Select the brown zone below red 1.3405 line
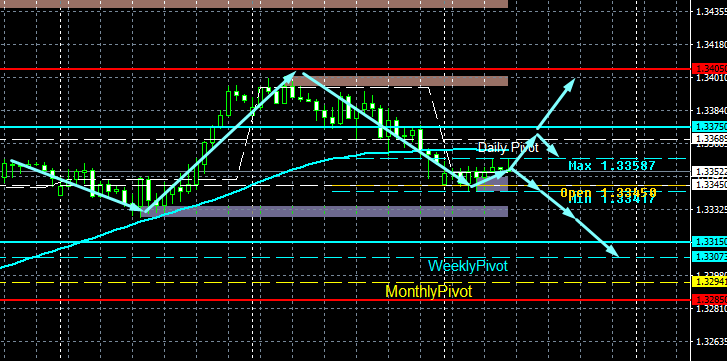The width and height of the screenshot is (727, 361). pos(401,81)
